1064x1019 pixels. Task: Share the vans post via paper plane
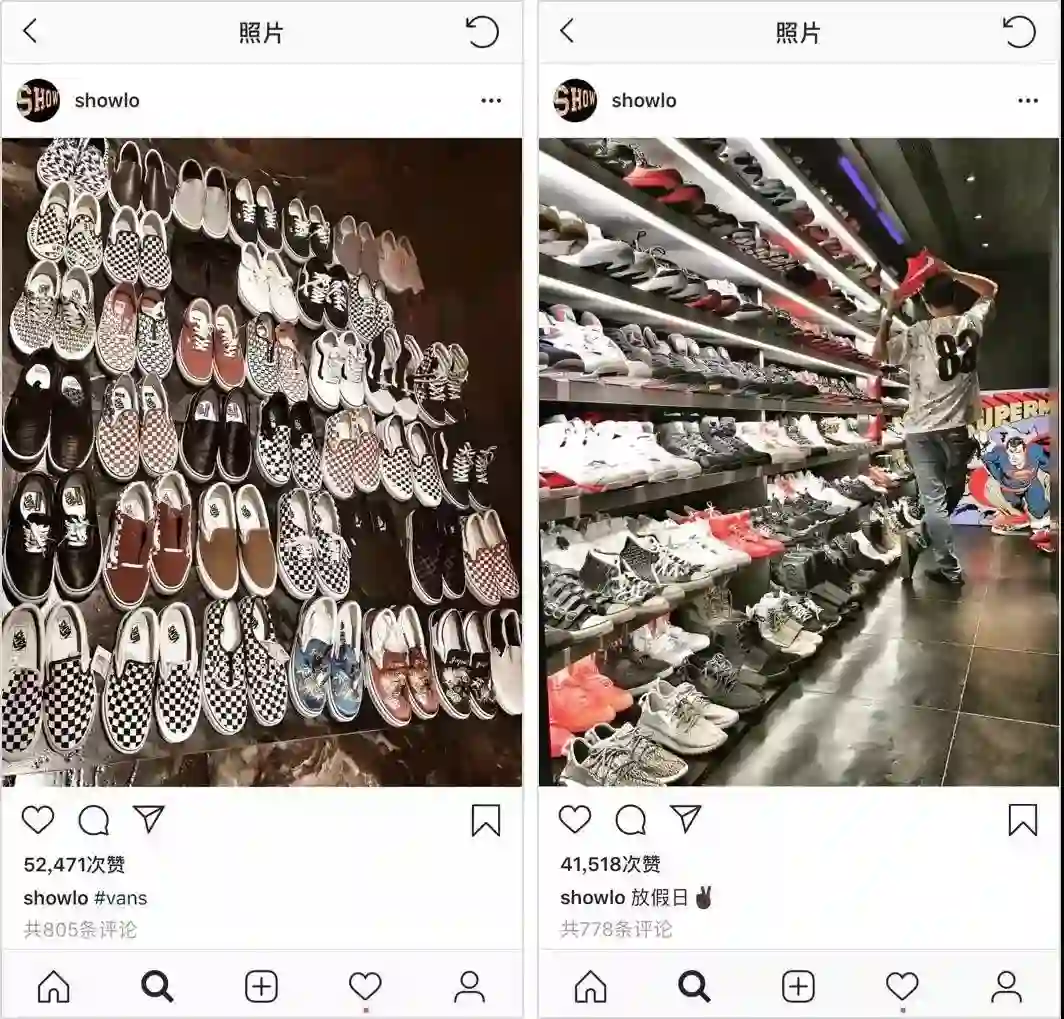[x=149, y=819]
